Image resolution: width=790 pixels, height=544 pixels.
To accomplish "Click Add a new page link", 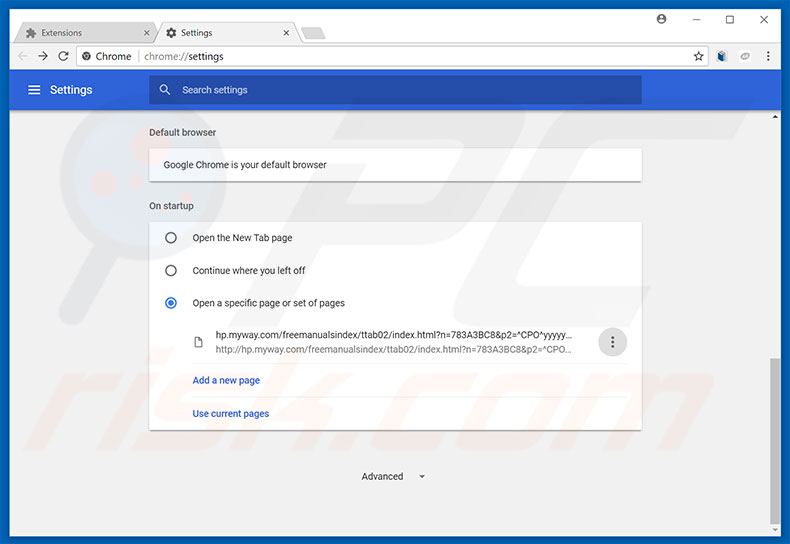I will [226, 380].
